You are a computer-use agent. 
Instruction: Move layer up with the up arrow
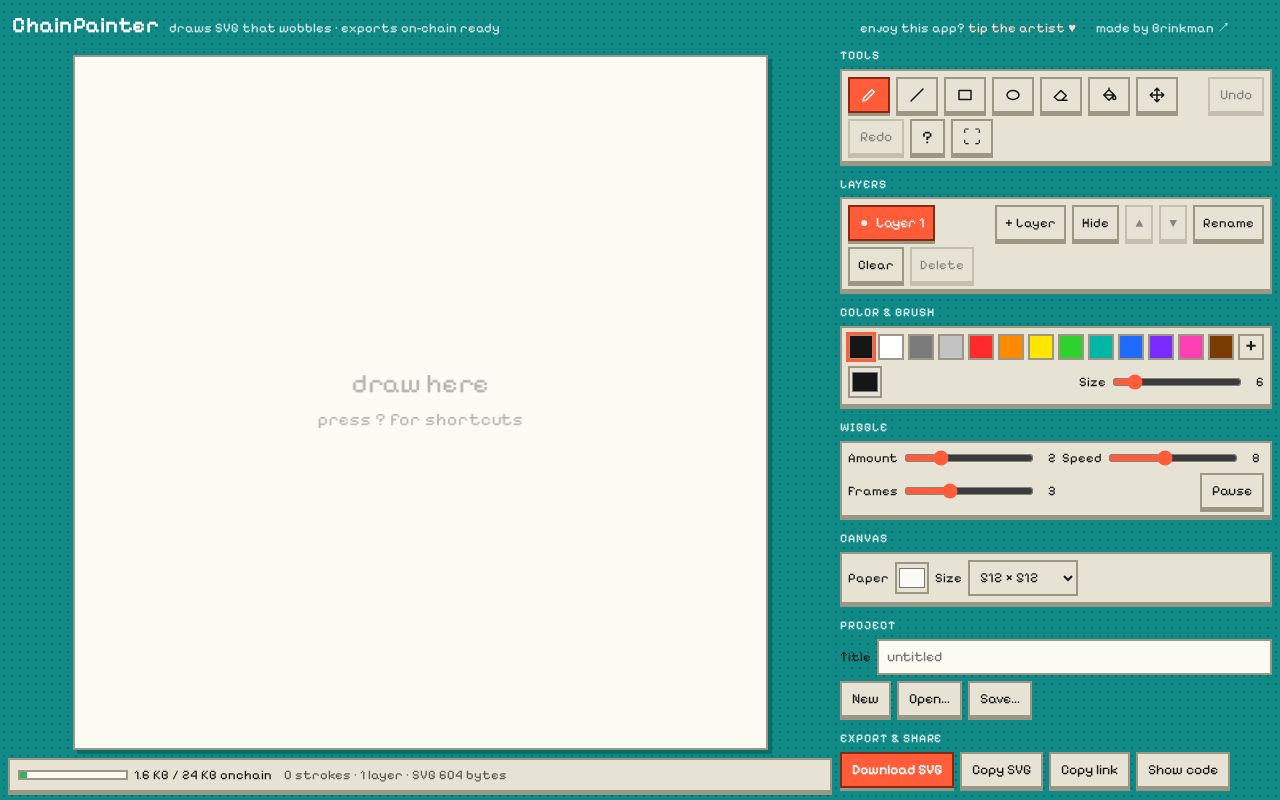pos(1139,223)
